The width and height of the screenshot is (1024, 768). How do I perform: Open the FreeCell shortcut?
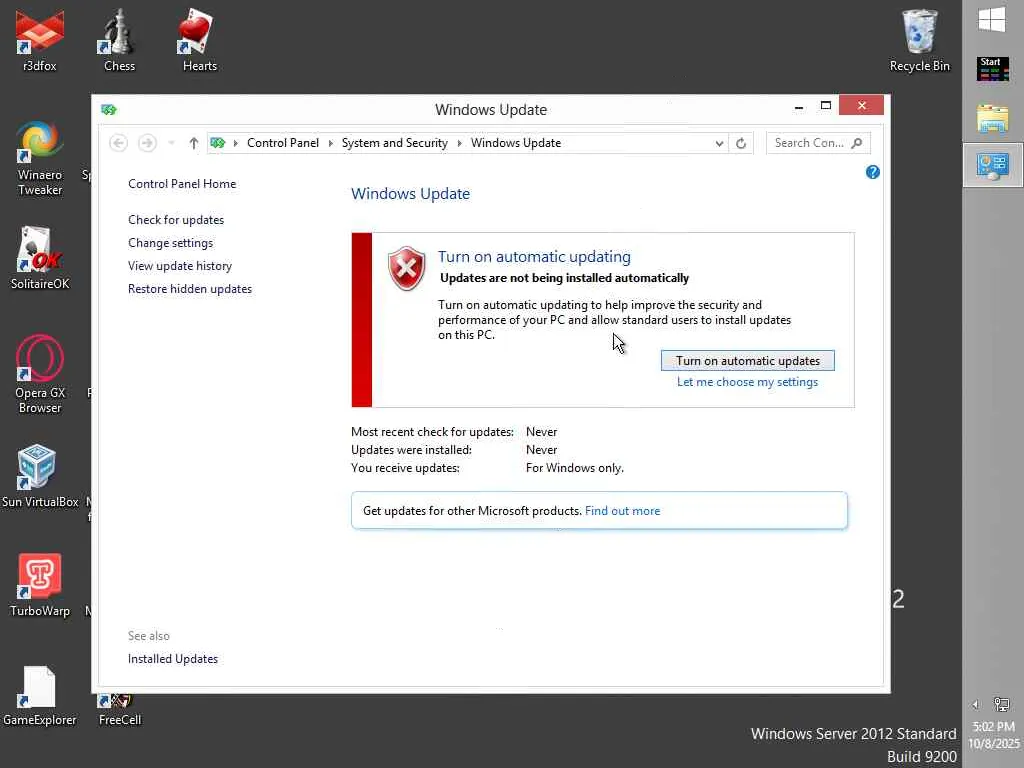coord(120,709)
